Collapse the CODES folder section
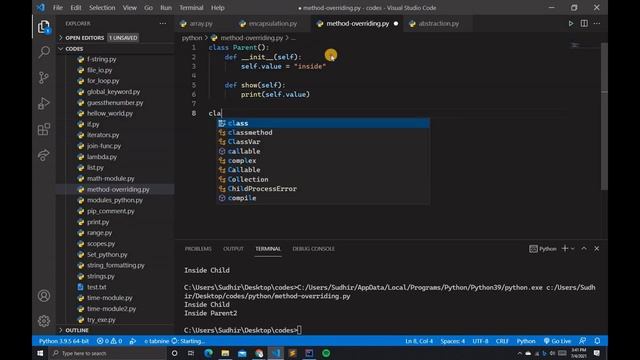This screenshot has width=640, height=360. click(x=74, y=49)
